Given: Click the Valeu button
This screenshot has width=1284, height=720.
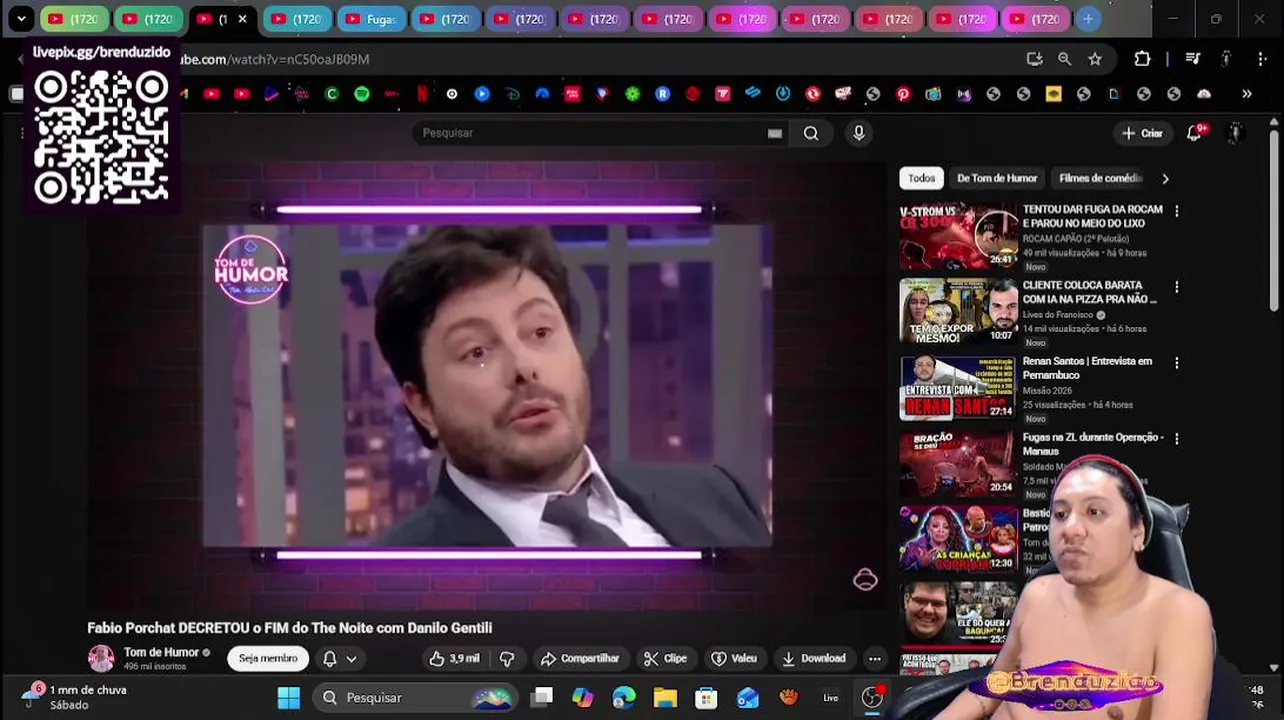Looking at the screenshot, I should (x=734, y=658).
